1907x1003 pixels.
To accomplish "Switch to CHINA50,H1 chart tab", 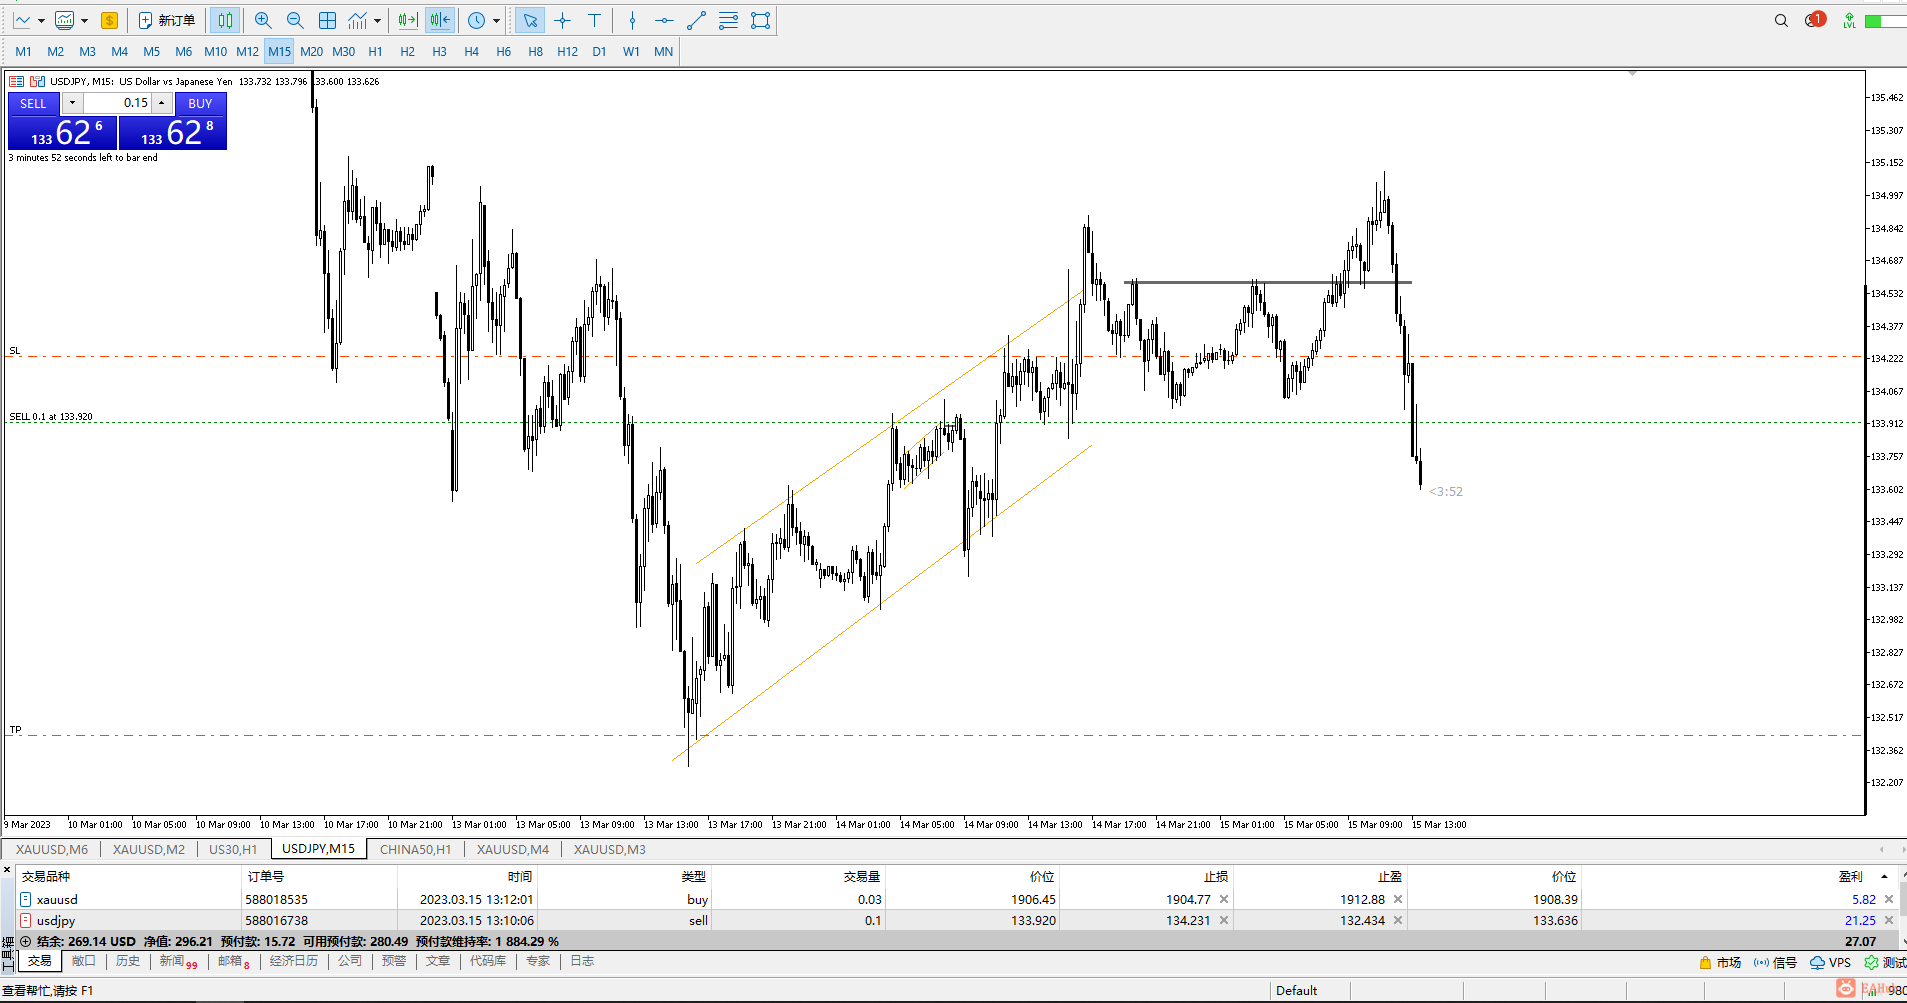I will click(x=415, y=849).
